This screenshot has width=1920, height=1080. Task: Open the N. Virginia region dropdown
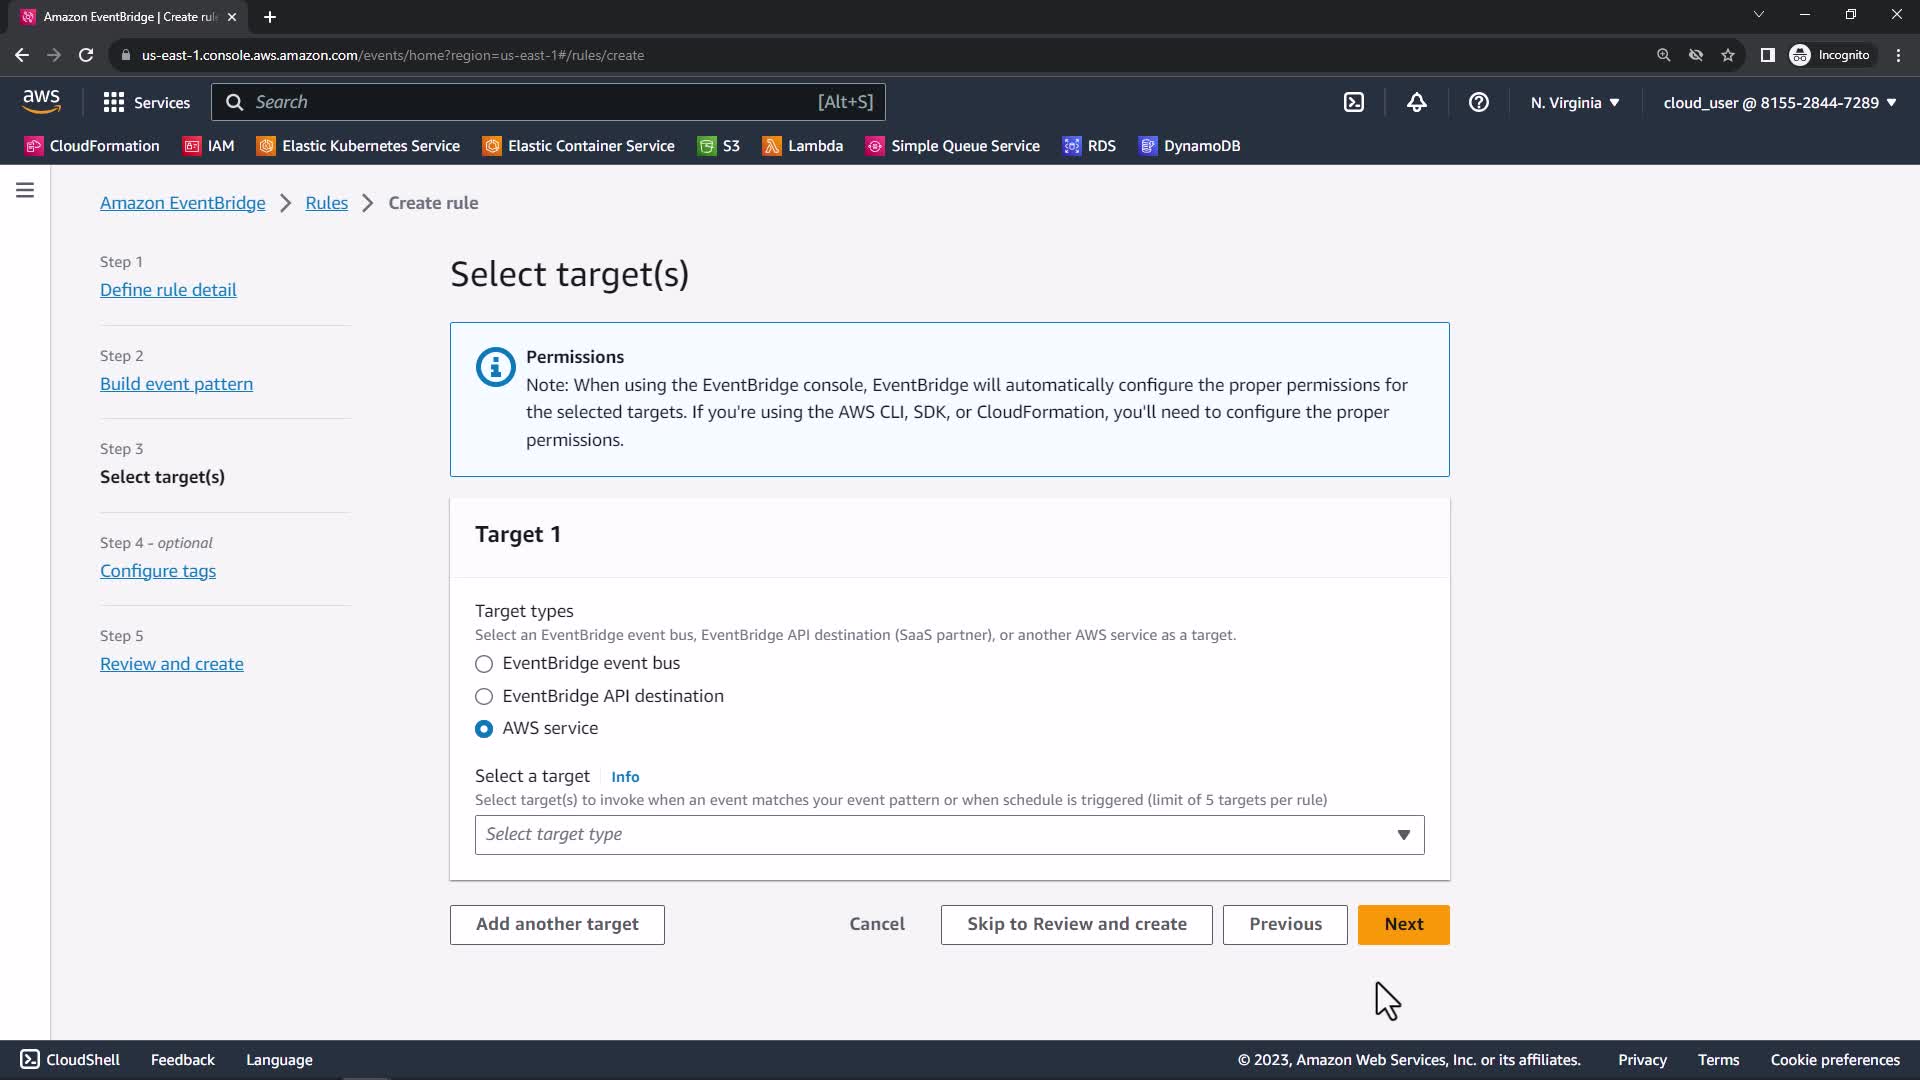coord(1574,102)
